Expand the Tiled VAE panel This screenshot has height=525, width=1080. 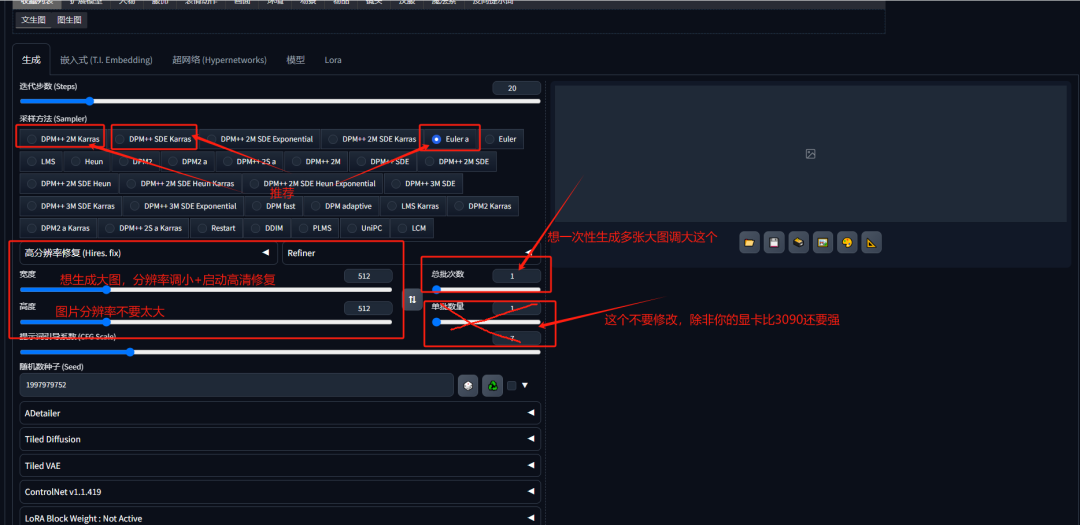pyautogui.click(x=280, y=466)
